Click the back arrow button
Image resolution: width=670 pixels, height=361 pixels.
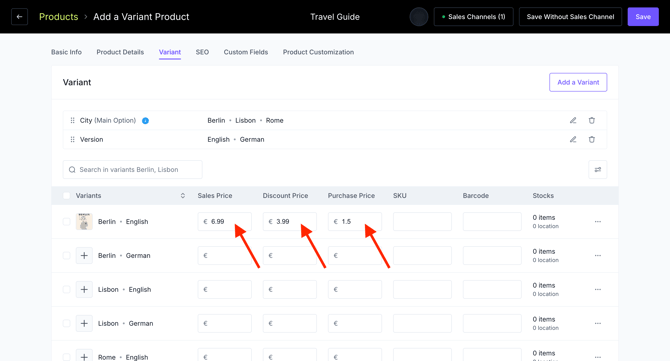click(x=19, y=17)
